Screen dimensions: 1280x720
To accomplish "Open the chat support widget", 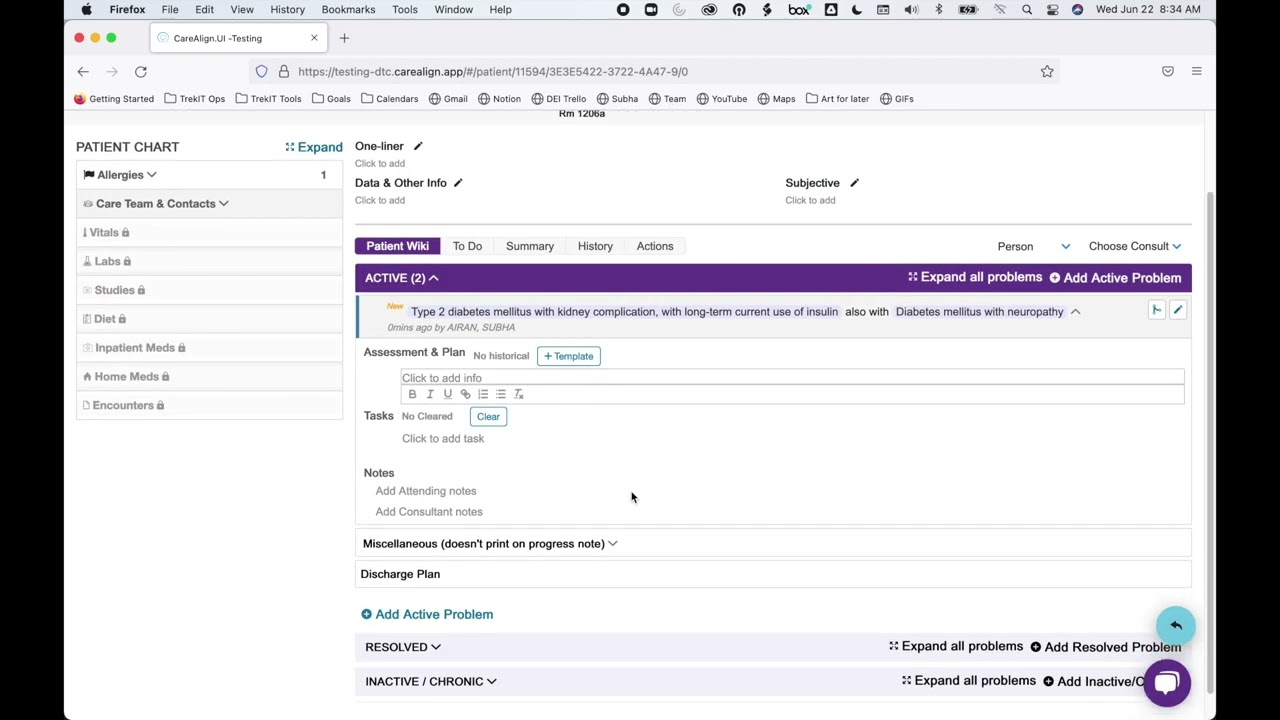I will click(1167, 683).
